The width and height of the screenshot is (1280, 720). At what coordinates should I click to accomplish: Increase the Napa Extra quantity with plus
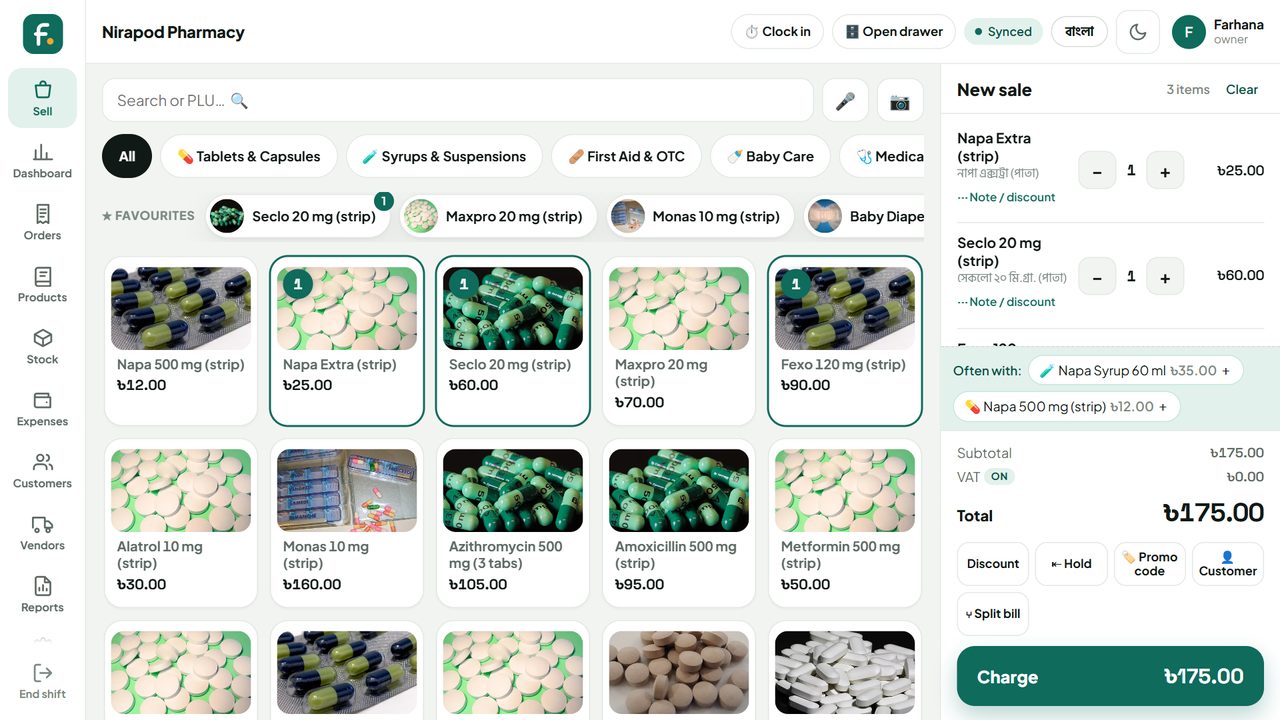tap(1165, 171)
